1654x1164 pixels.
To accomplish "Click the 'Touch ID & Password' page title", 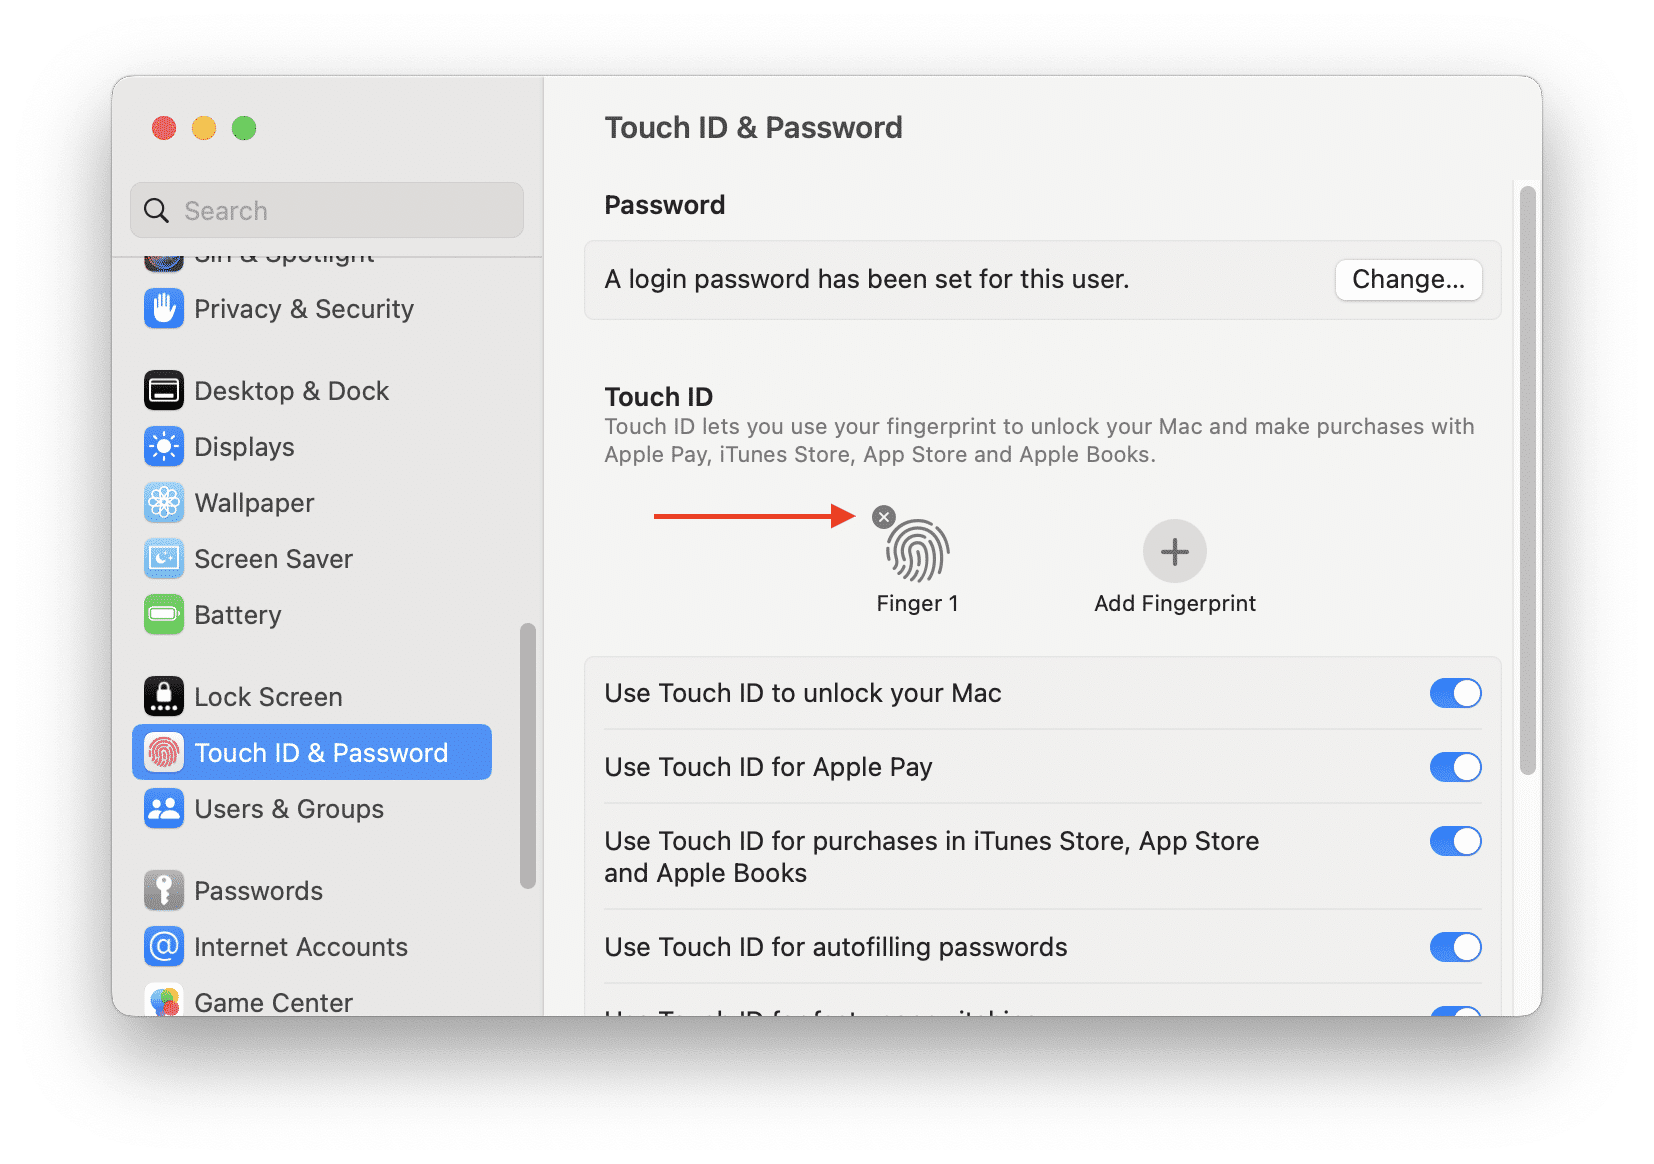I will (x=754, y=128).
